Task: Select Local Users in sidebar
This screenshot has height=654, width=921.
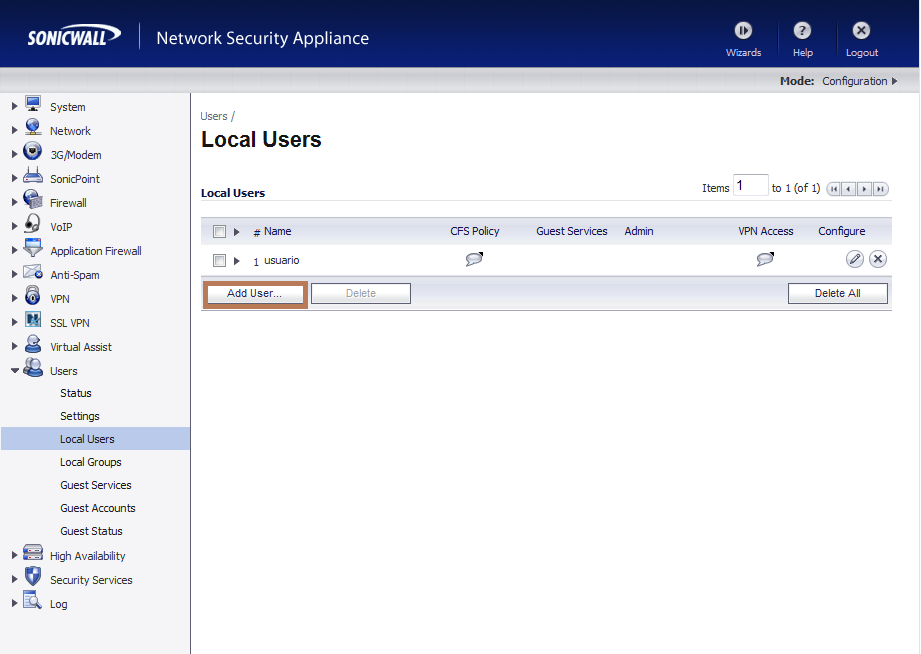Action: 96,439
